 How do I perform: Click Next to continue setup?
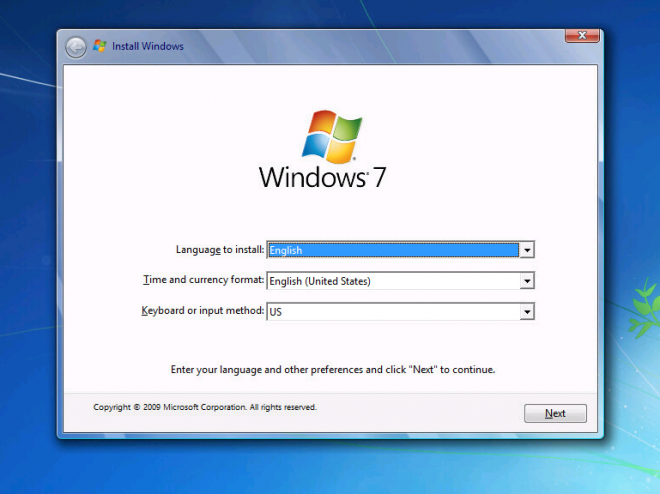pos(555,413)
